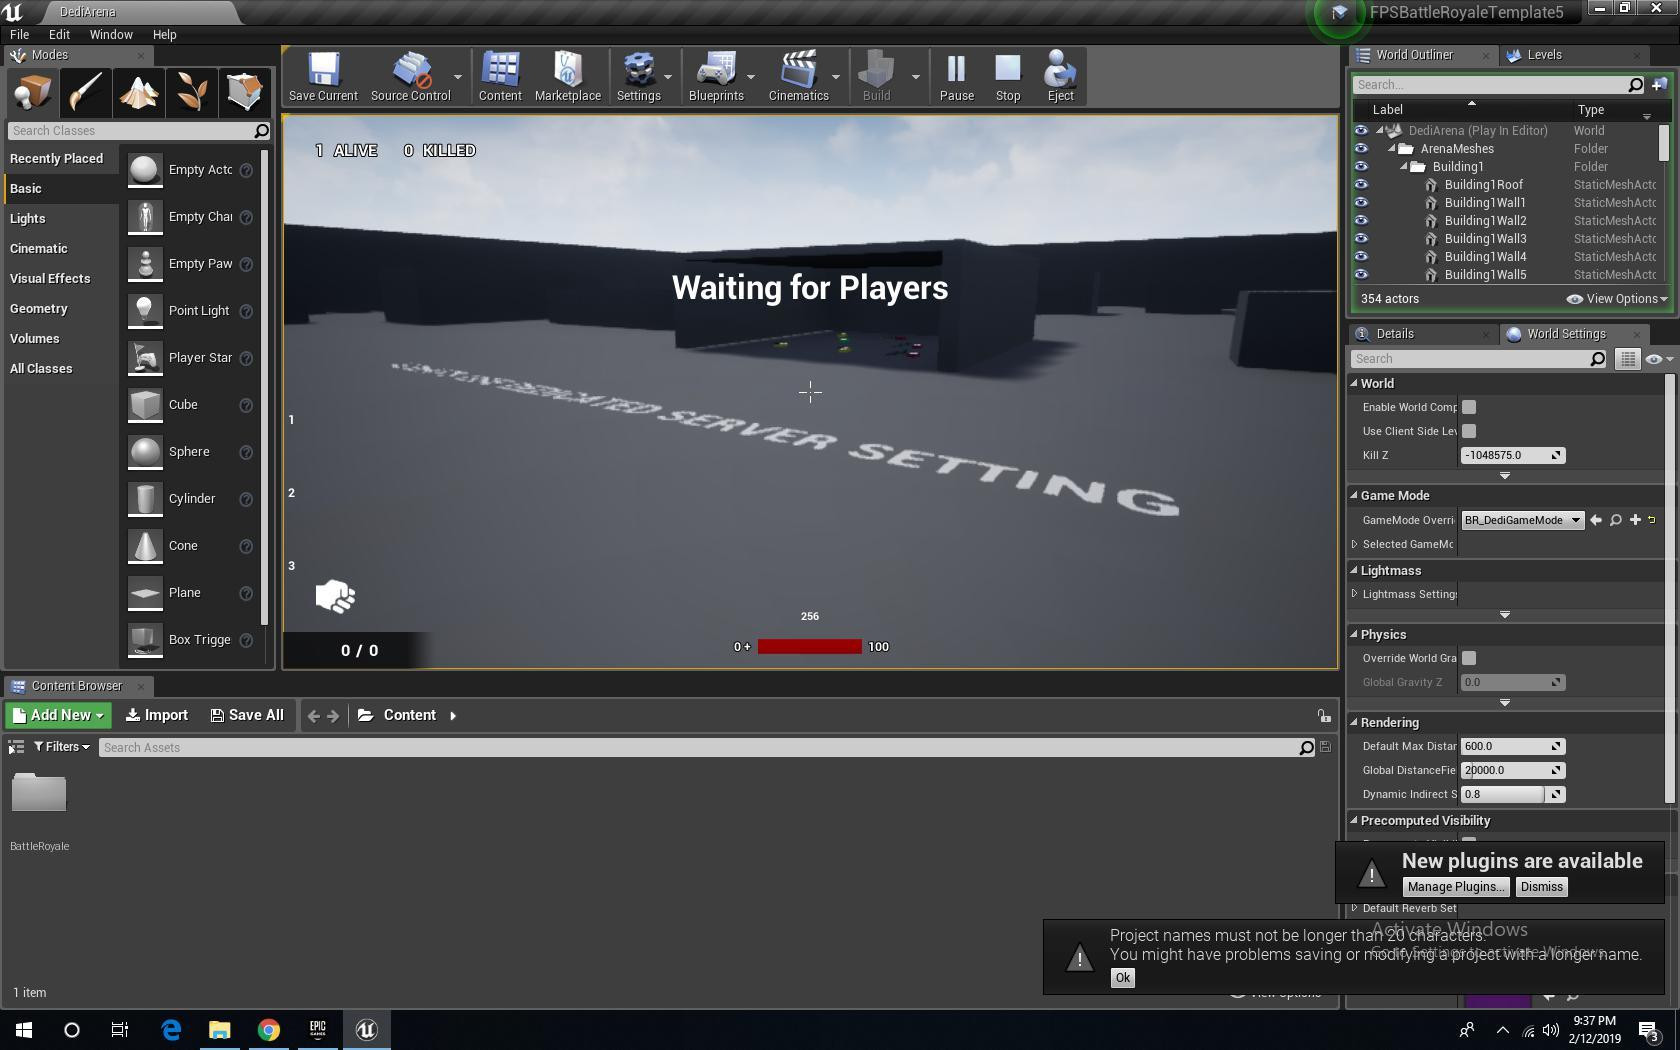Viewport: 1680px width, 1050px height.
Task: Toggle Use Client Side Level checkbox
Action: [1469, 431]
